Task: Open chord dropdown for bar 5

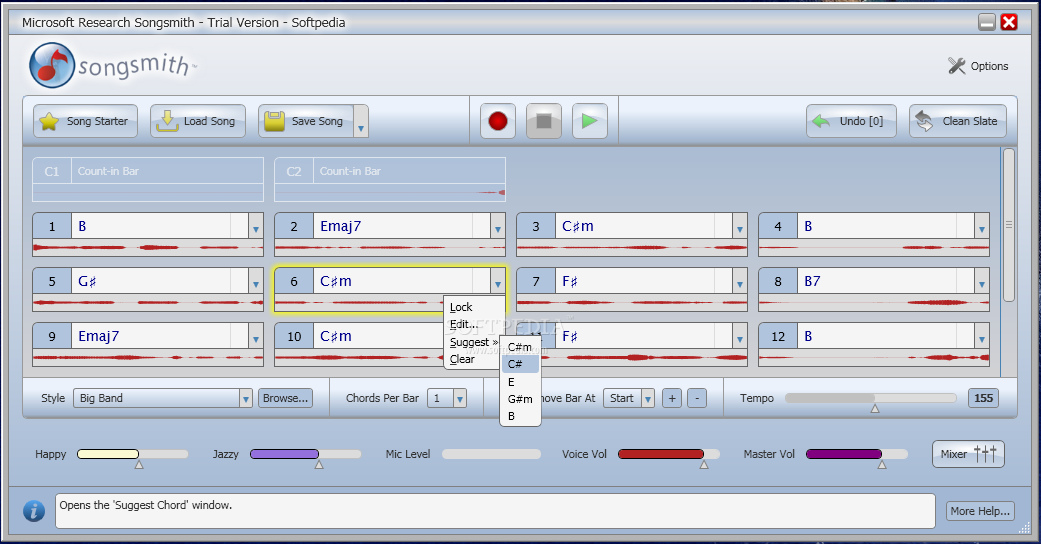Action: [x=256, y=282]
